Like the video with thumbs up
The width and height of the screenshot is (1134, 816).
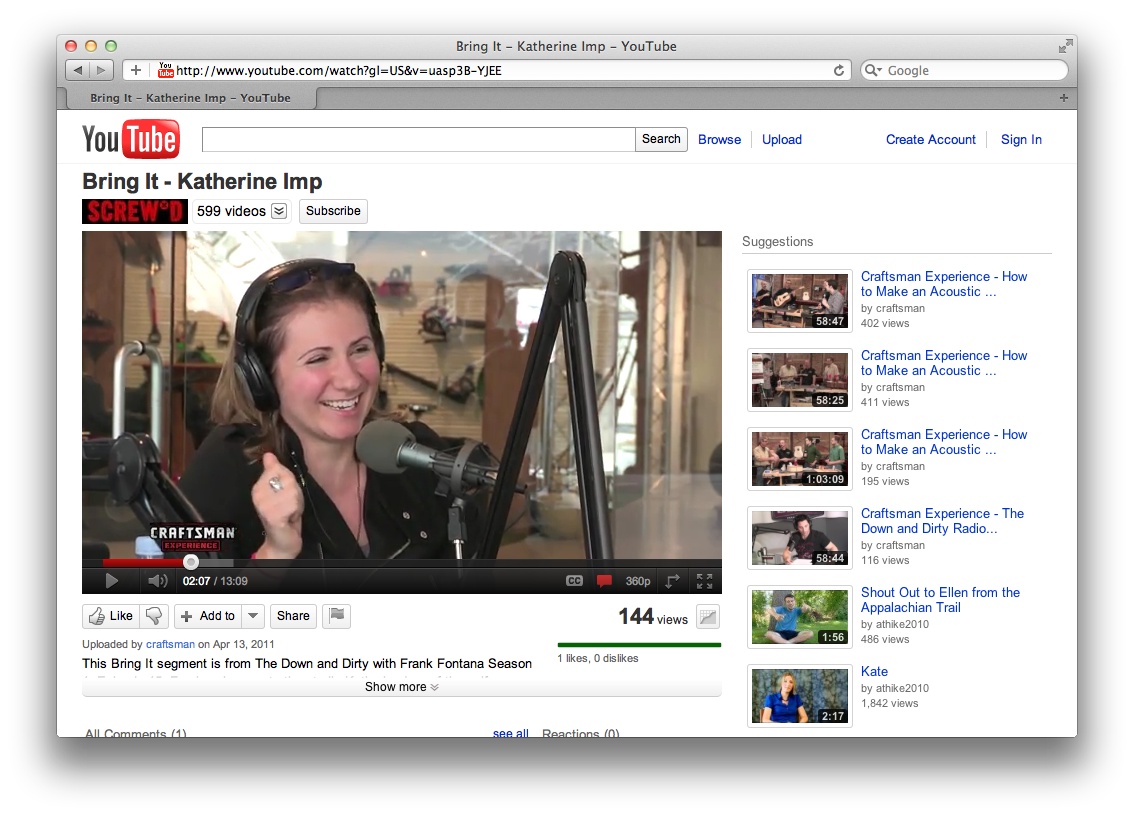coord(111,616)
